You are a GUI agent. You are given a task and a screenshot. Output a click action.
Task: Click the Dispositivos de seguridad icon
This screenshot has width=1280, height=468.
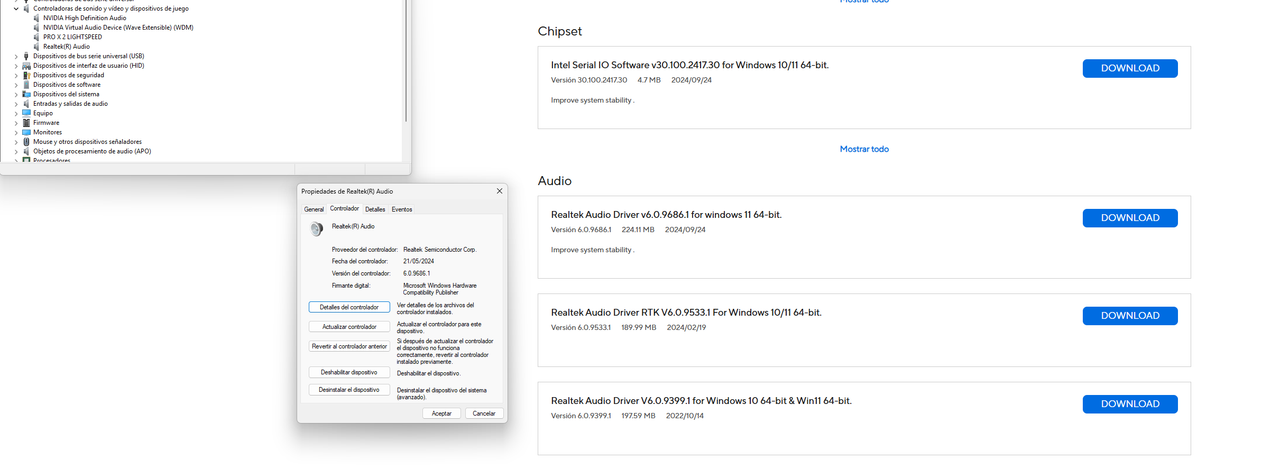(x=26, y=75)
